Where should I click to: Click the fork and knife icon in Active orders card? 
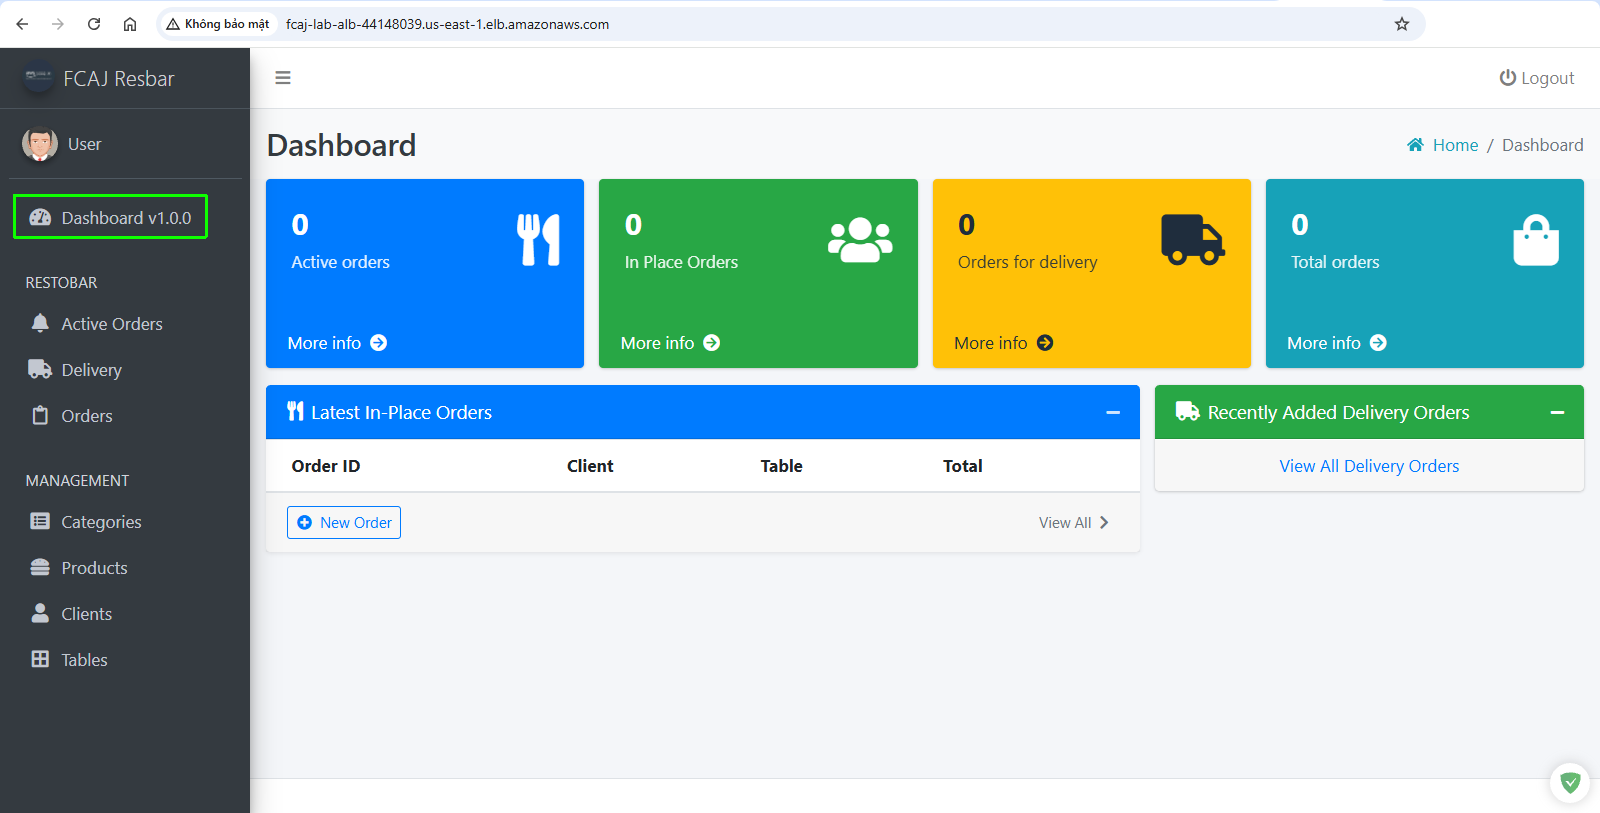pos(539,240)
